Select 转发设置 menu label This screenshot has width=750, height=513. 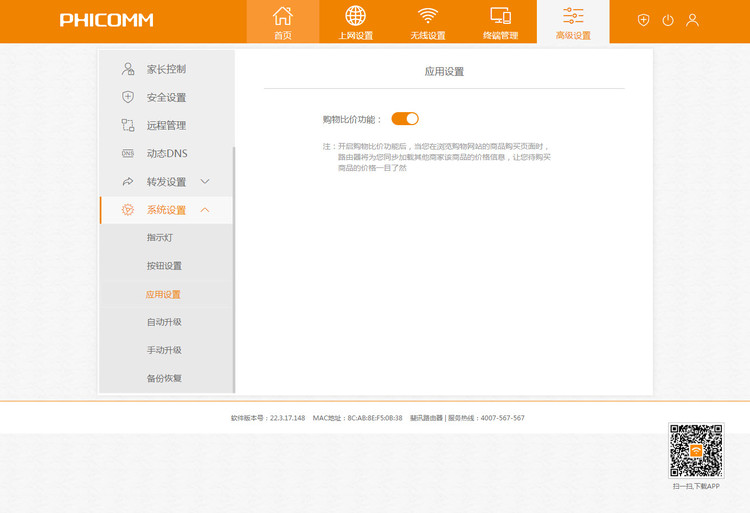(166, 182)
